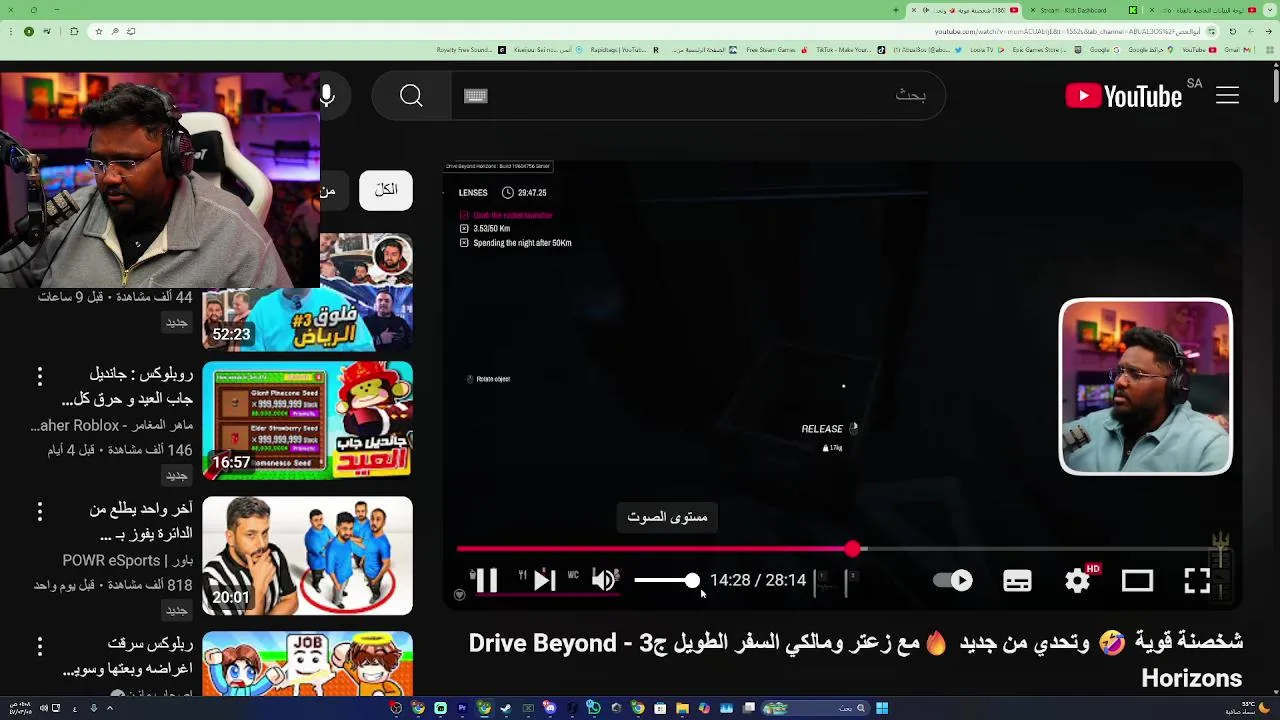Enter fullscreen mode
Screen dimensions: 1280x720
pyautogui.click(x=1197, y=581)
